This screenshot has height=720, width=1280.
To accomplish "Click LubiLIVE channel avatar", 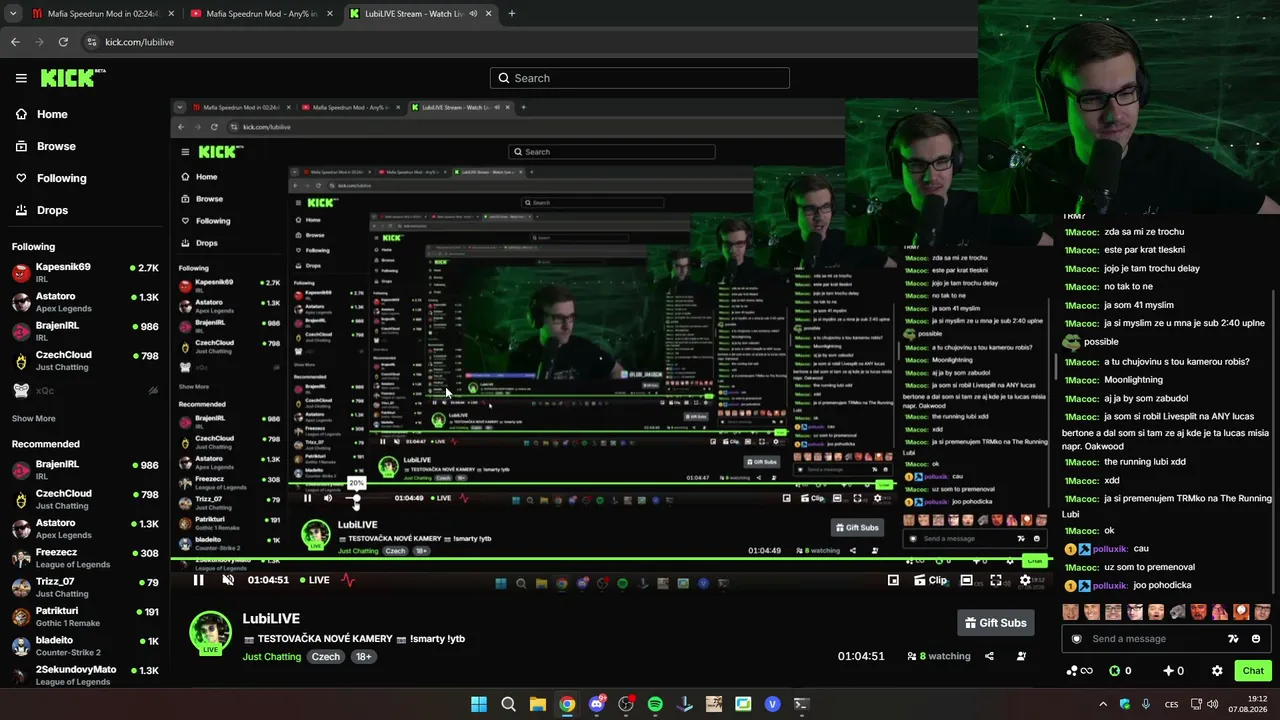I will pos(210,633).
